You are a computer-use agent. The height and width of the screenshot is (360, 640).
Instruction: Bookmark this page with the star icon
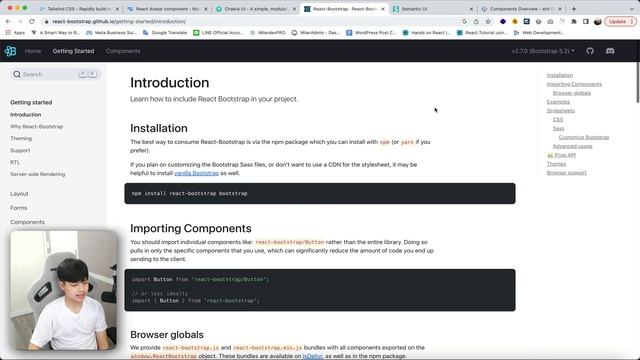pyautogui.click(x=488, y=21)
